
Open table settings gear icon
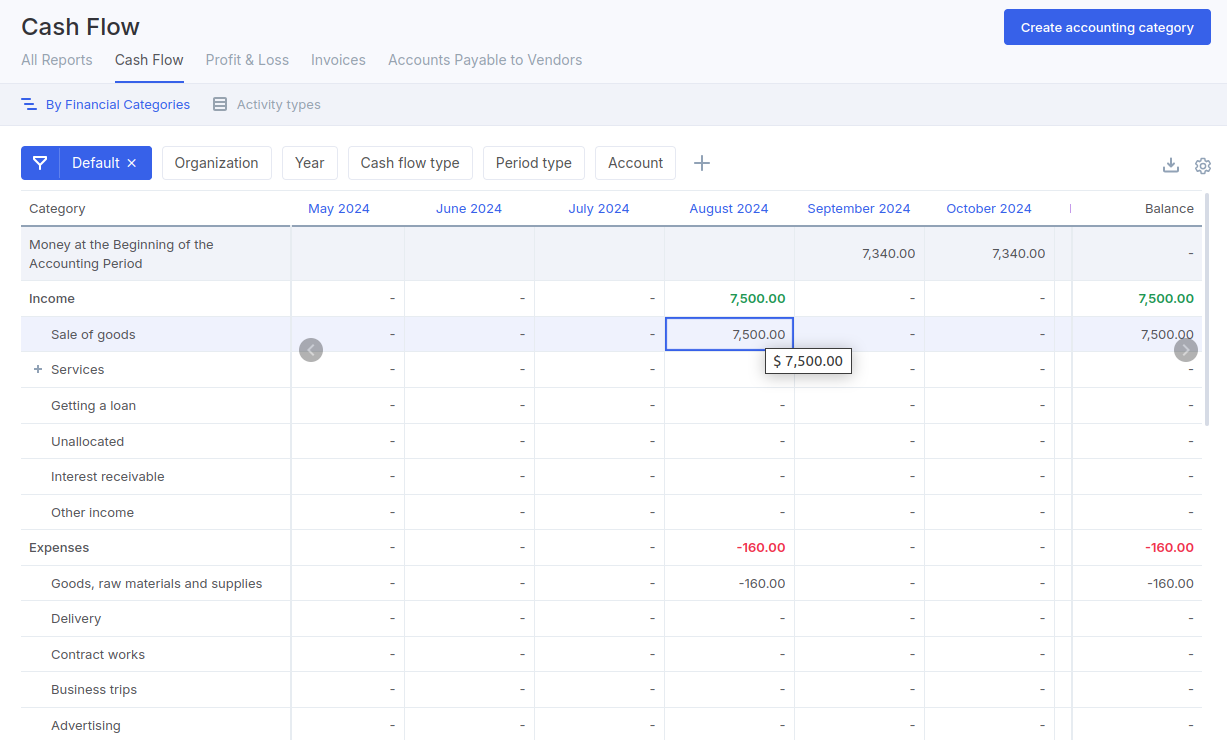point(1203,166)
